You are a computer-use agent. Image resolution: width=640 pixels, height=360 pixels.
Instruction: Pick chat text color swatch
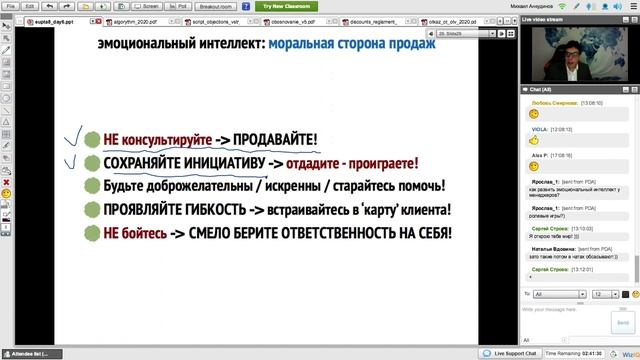click(625, 294)
